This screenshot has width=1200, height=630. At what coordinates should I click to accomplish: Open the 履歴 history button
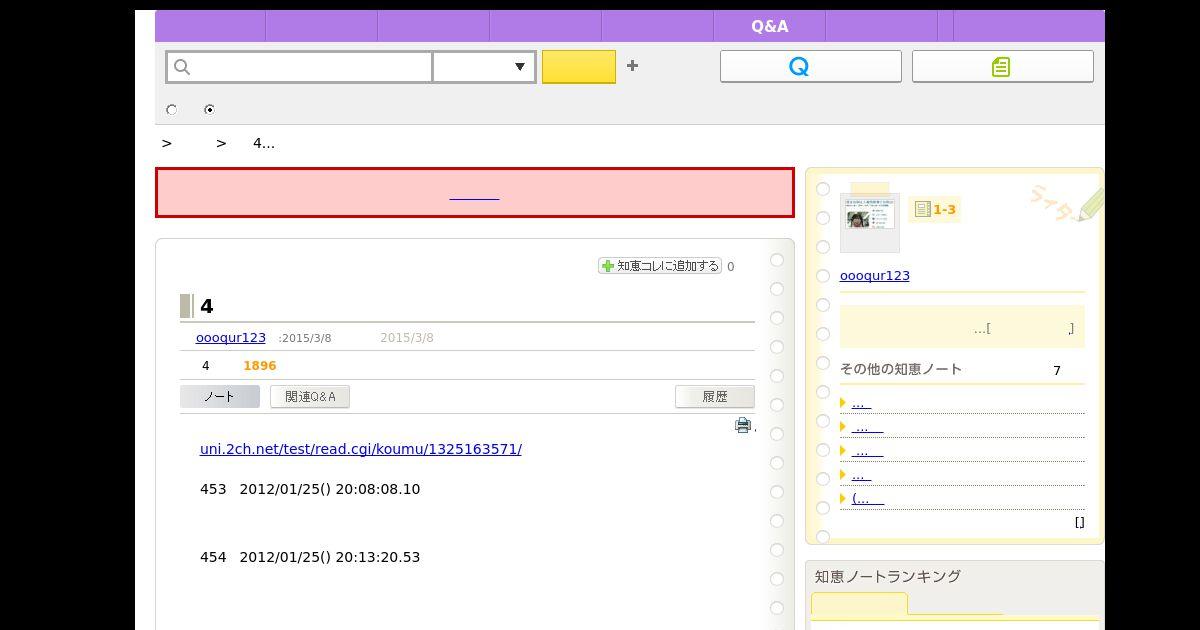[715, 397]
